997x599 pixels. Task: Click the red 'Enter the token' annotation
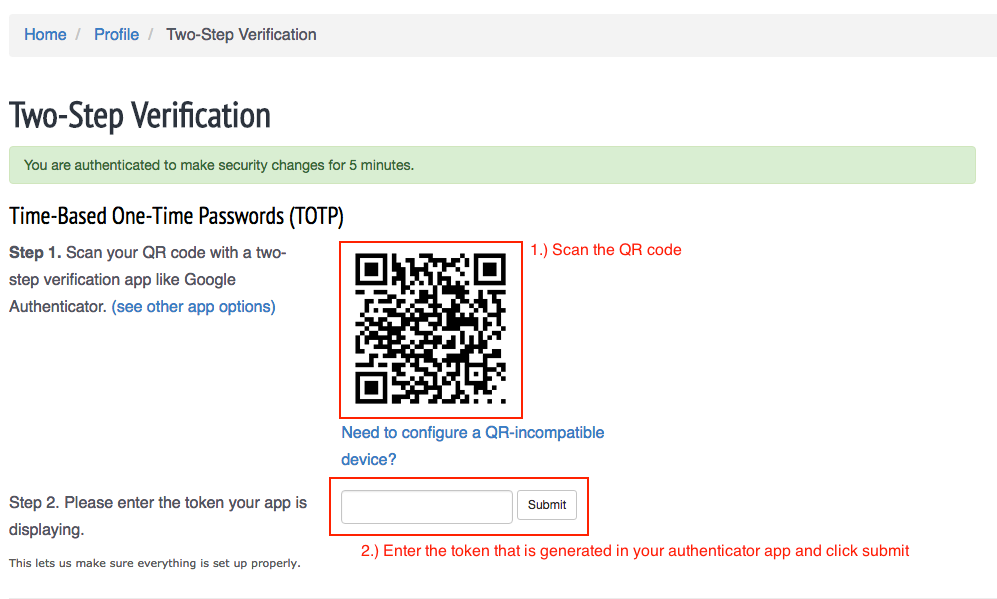pyautogui.click(x=635, y=551)
